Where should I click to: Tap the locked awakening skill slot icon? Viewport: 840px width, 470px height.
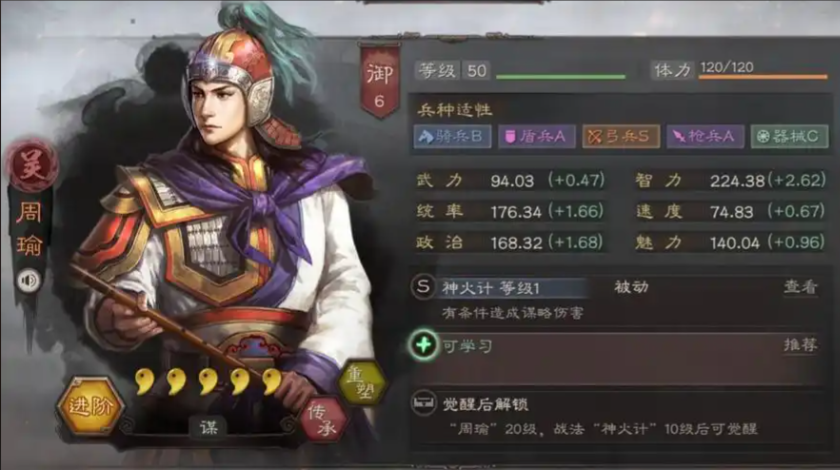pyautogui.click(x=424, y=402)
